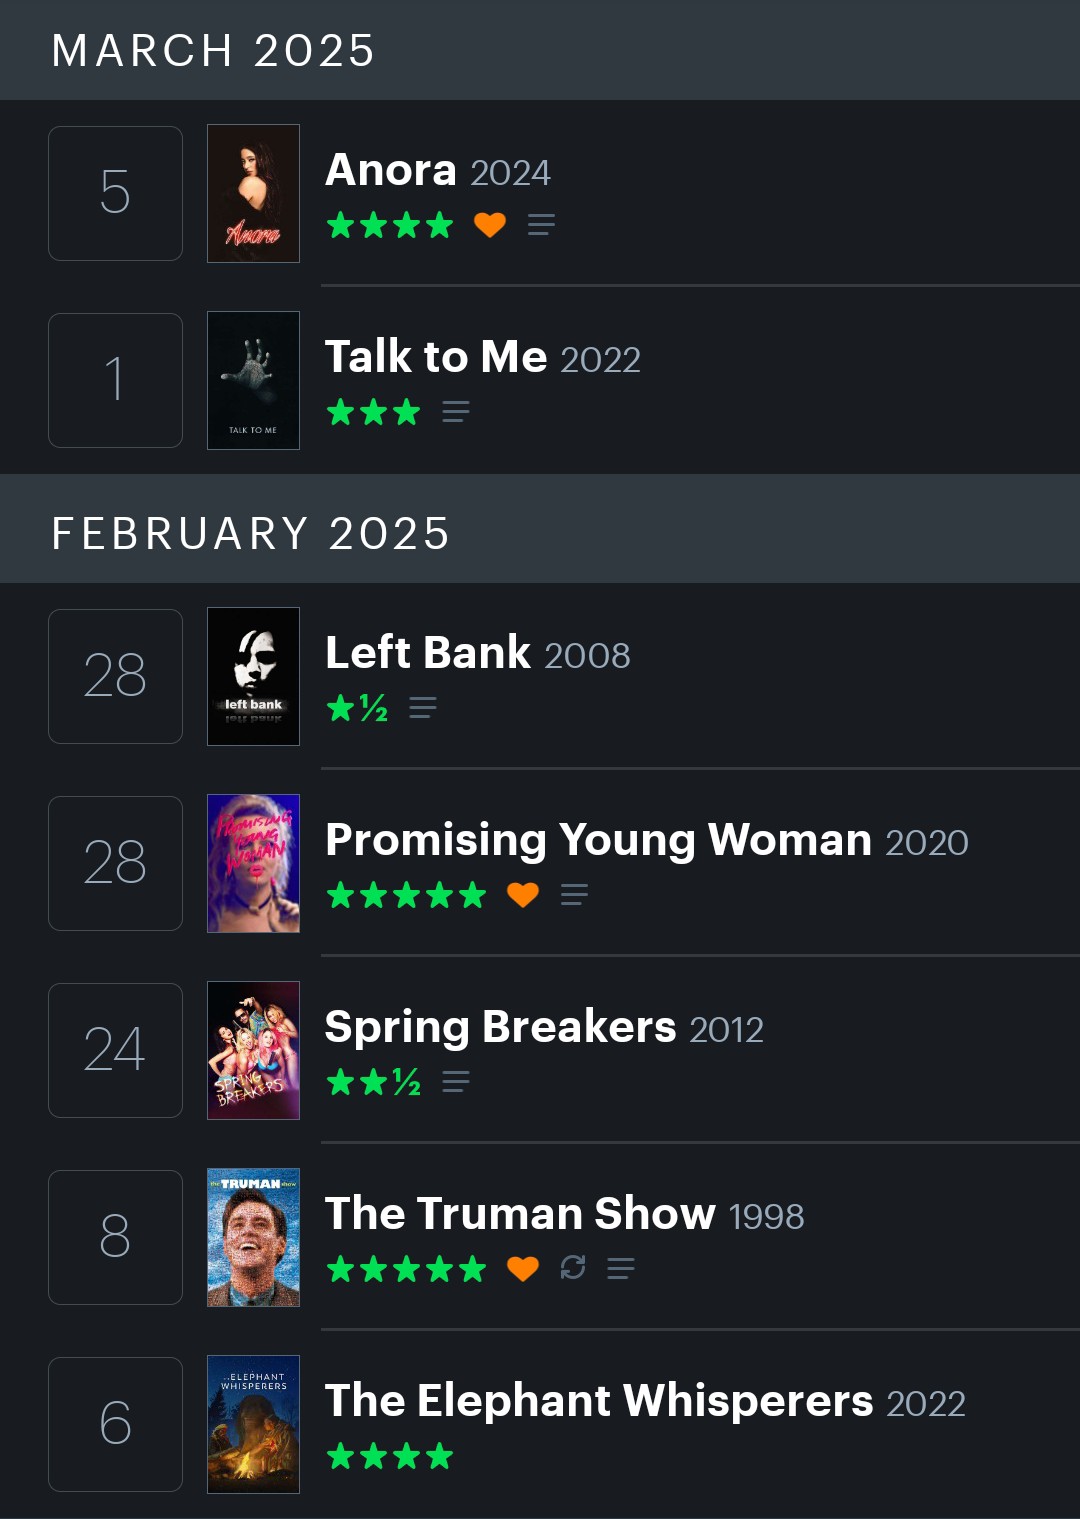Click the orange heart on Promising Young Woman
The height and width of the screenshot is (1519, 1080).
tap(523, 895)
